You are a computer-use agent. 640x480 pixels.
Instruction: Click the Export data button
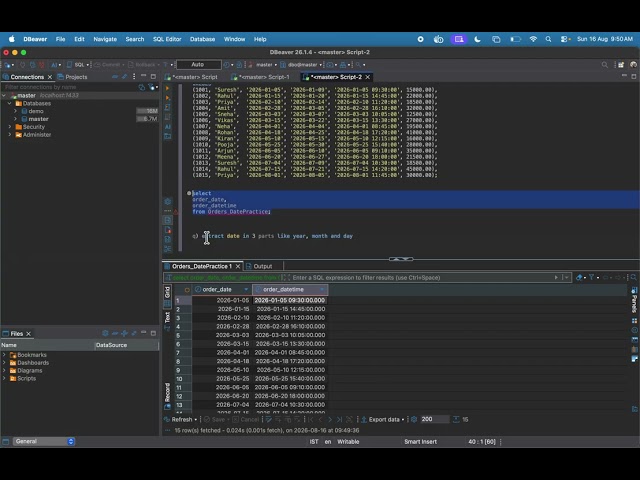tap(380, 419)
